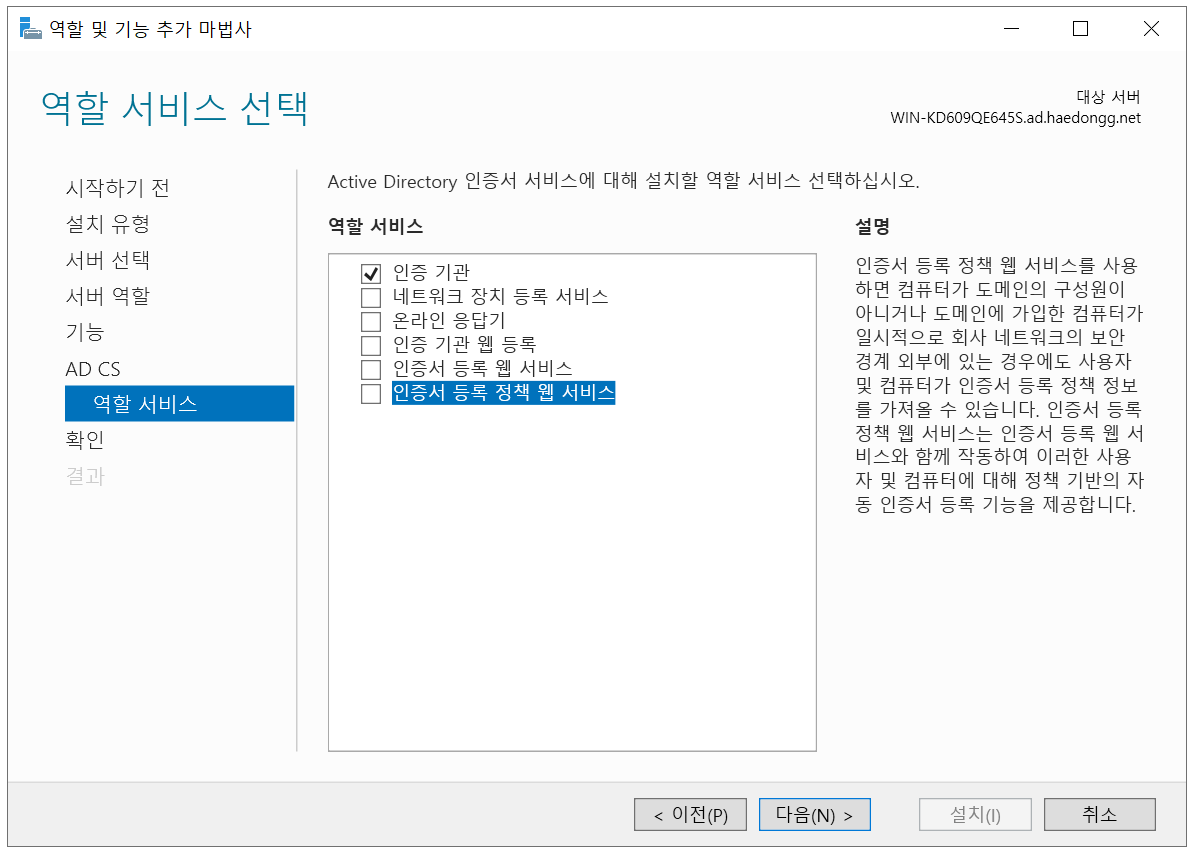Click the 이전(P) button
Viewport: 1195px width, 854px height.
click(x=690, y=814)
